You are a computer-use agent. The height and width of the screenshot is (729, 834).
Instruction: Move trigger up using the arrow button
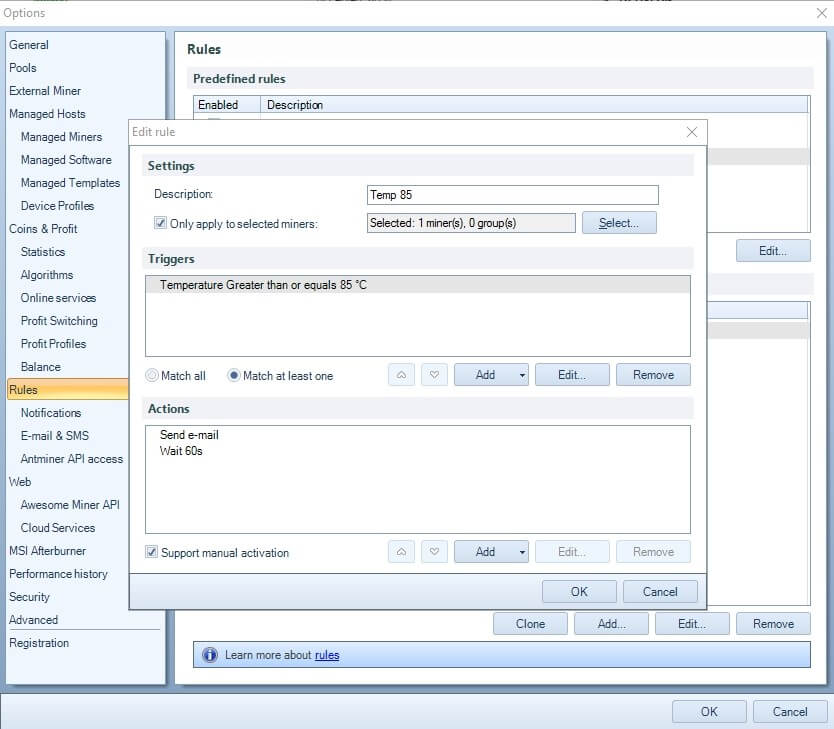[x=402, y=375]
